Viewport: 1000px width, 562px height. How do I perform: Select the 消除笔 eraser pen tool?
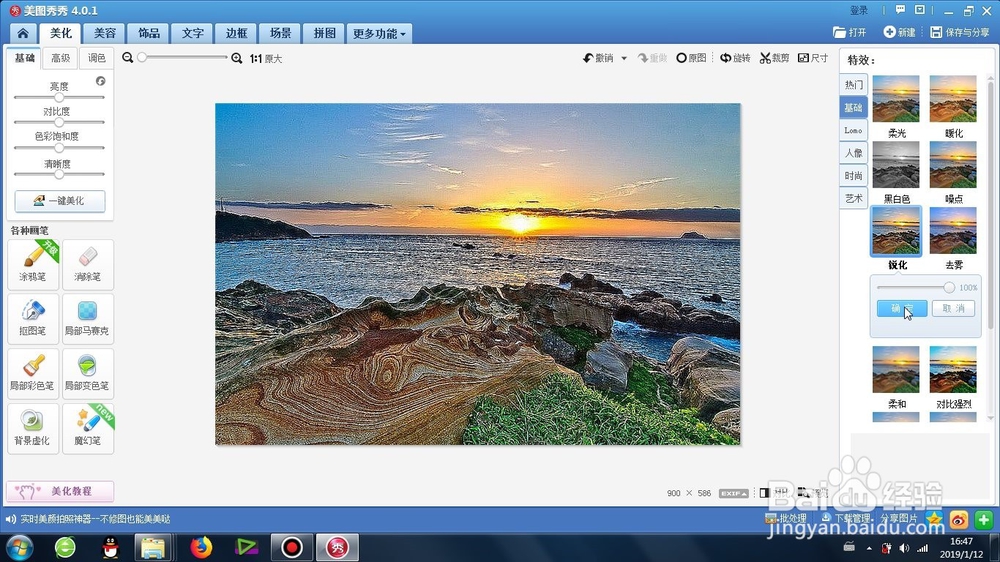click(x=87, y=263)
